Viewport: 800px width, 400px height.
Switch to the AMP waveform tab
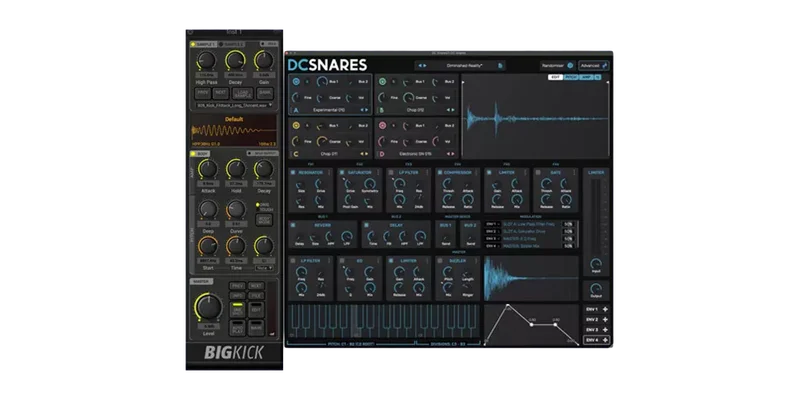click(x=586, y=77)
